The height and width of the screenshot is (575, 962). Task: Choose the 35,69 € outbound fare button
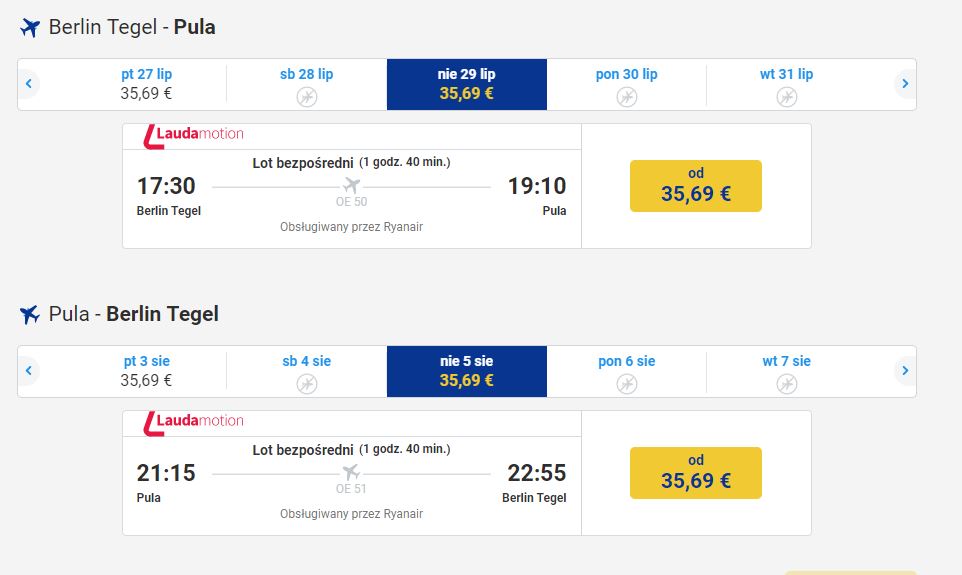[695, 186]
